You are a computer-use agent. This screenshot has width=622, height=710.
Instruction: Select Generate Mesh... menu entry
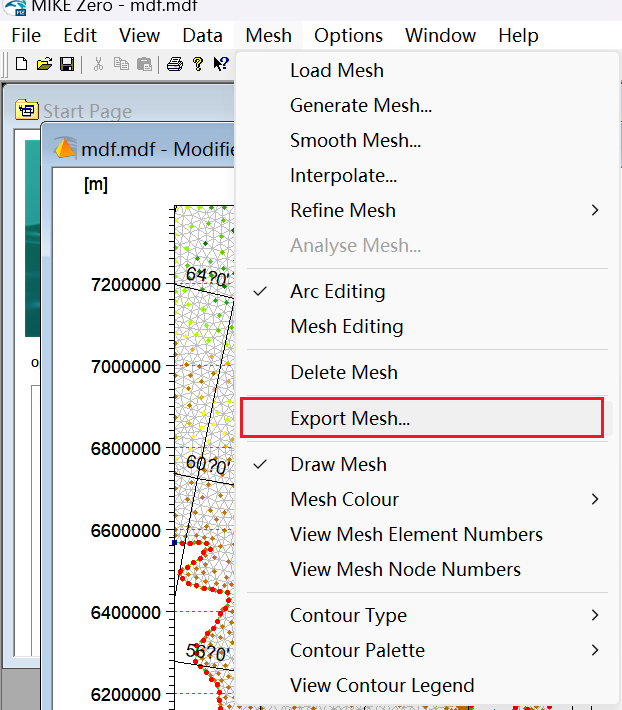tap(427, 106)
